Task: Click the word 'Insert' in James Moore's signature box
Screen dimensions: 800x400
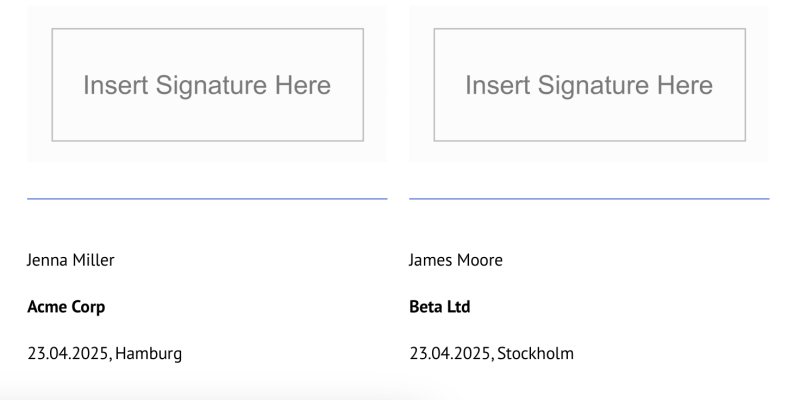Action: click(x=498, y=85)
